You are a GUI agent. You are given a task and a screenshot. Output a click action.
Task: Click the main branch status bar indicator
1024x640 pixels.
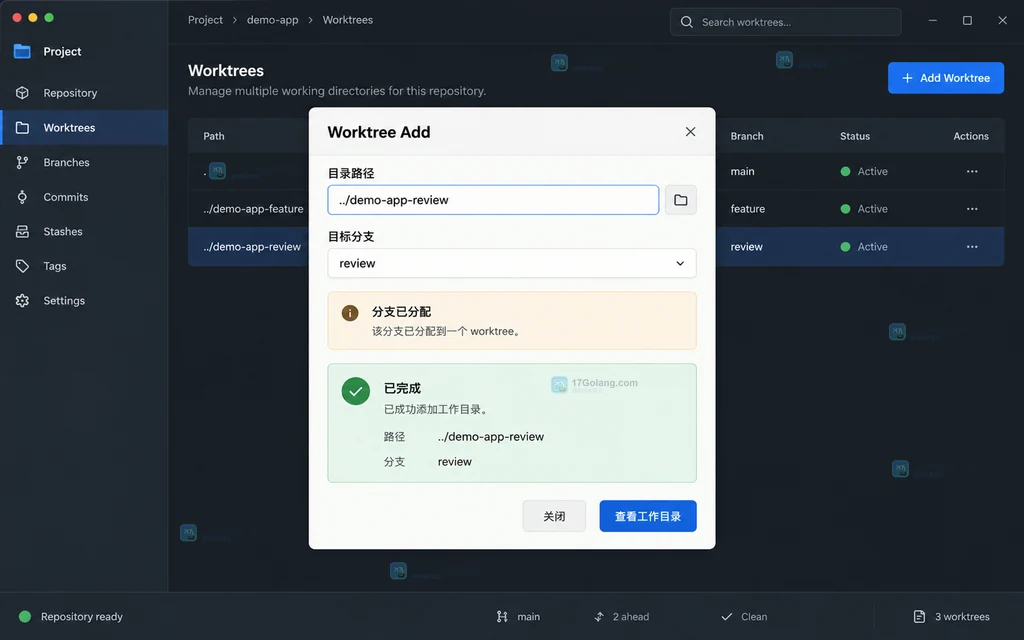[x=518, y=616]
